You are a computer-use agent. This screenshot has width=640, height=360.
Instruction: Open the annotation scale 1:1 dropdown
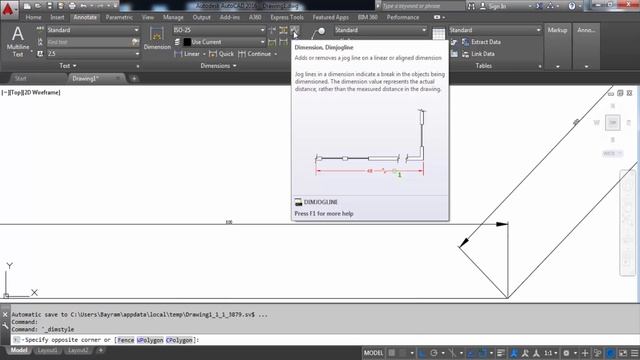(551, 353)
